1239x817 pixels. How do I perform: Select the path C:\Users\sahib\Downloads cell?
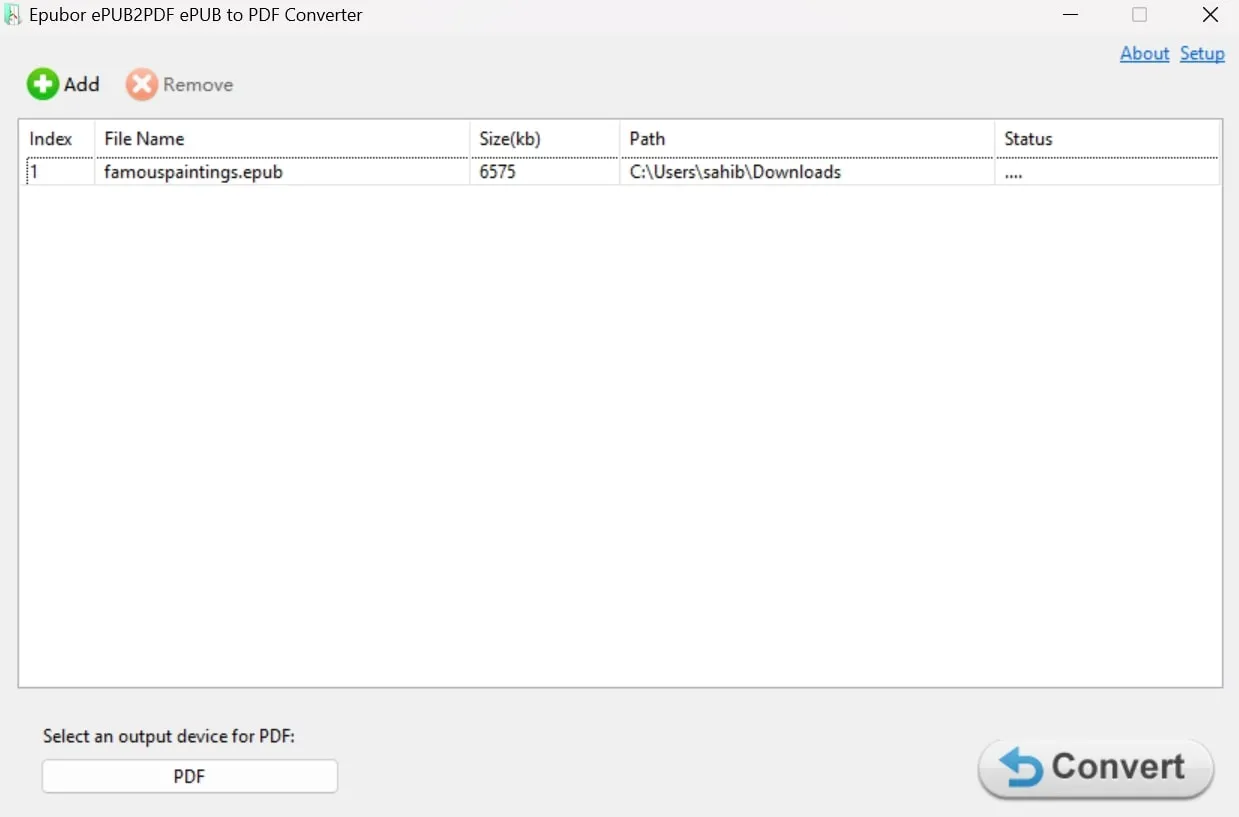[735, 171]
